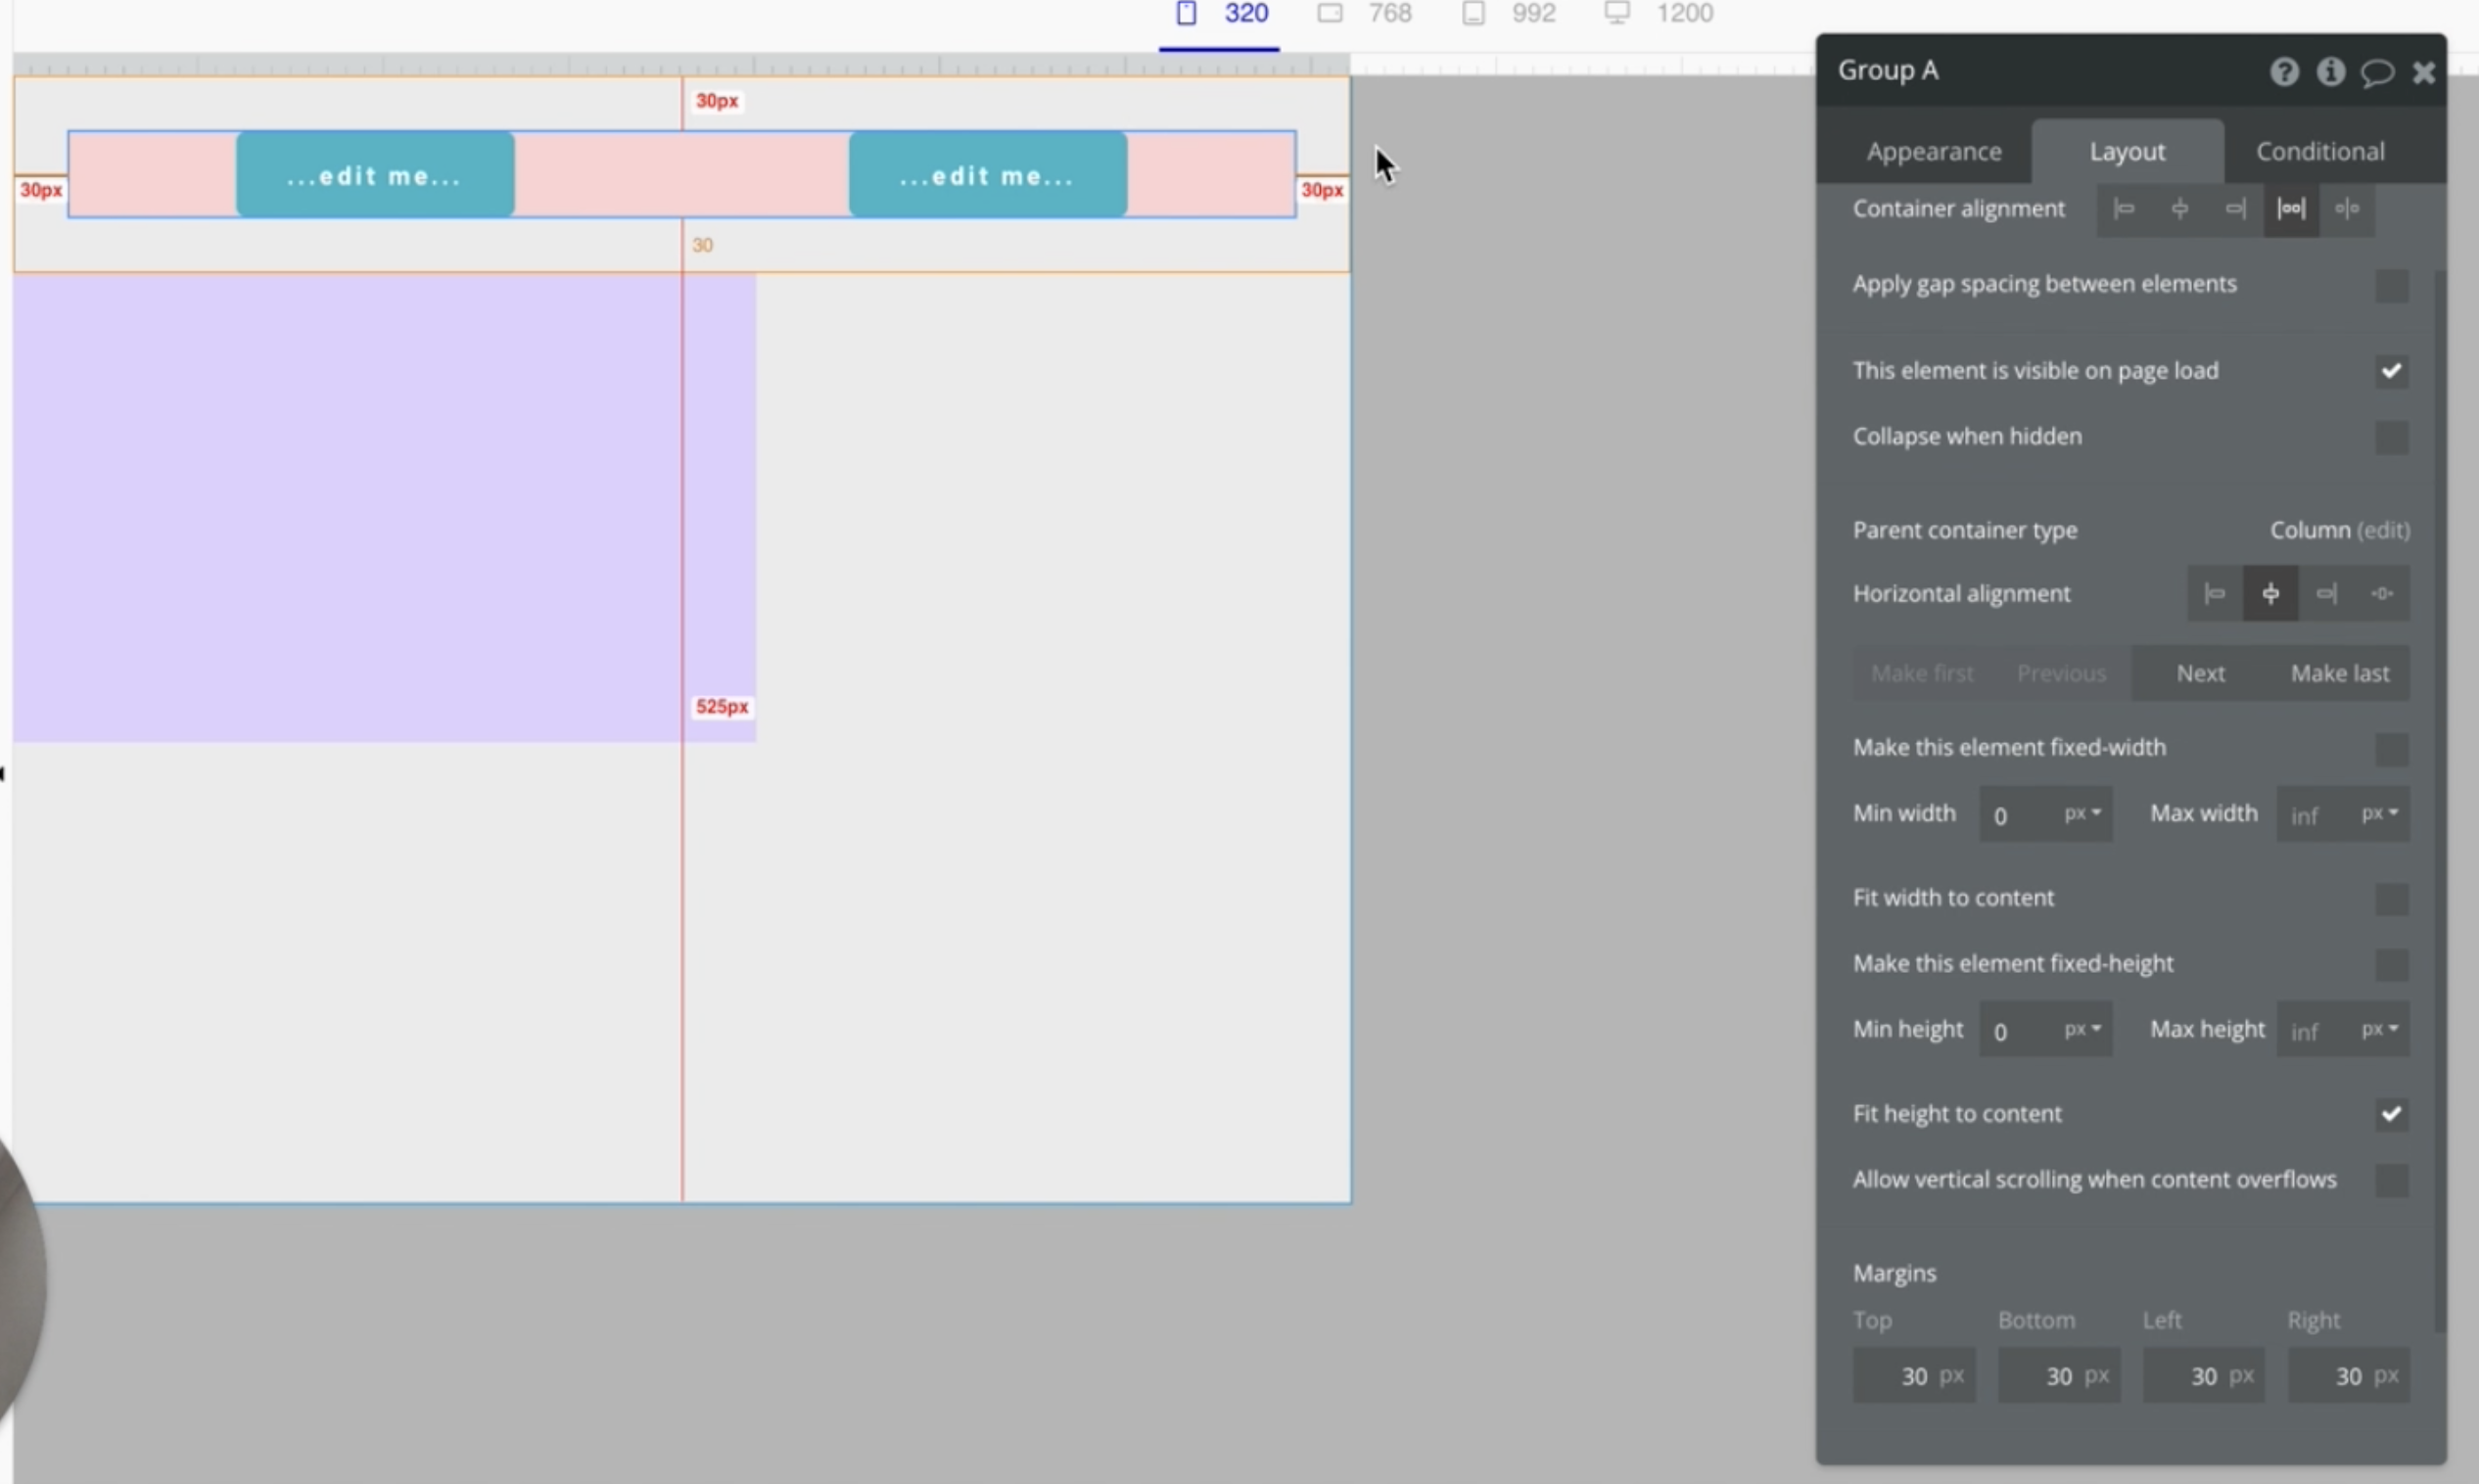Set horizontal alignment to left
Image resolution: width=2479 pixels, height=1484 pixels.
coord(2214,594)
